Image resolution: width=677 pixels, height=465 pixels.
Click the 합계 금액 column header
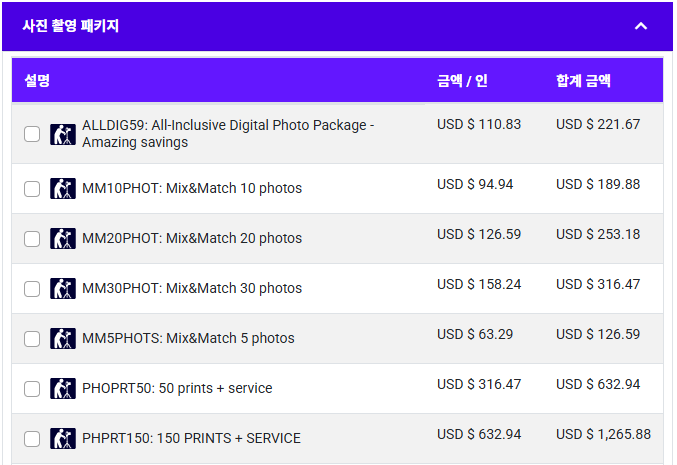(x=583, y=81)
